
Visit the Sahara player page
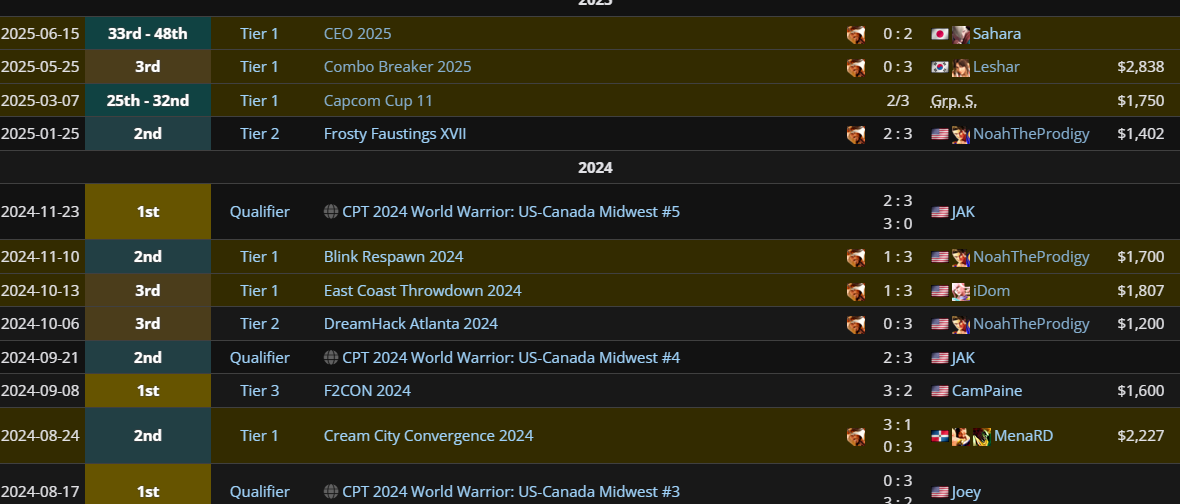tap(996, 34)
